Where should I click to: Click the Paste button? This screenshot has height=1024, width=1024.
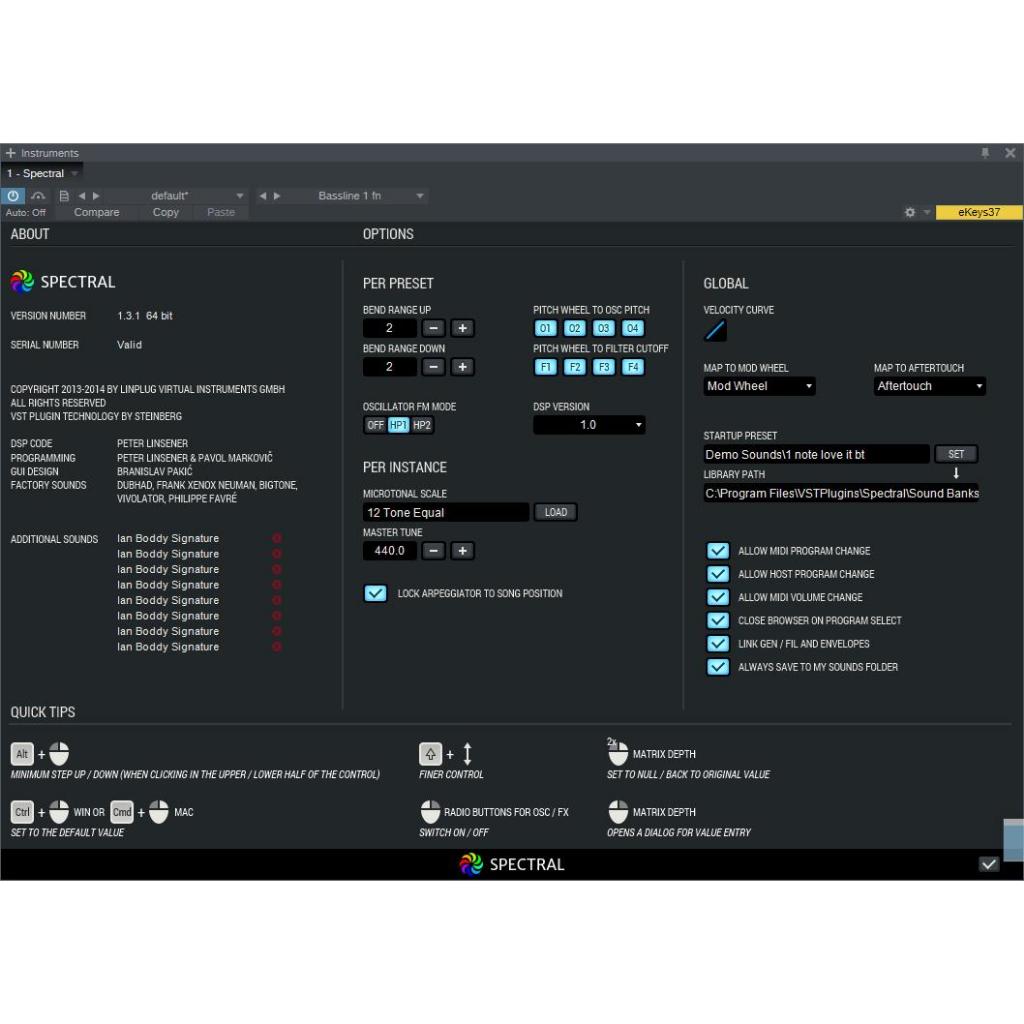tap(221, 212)
